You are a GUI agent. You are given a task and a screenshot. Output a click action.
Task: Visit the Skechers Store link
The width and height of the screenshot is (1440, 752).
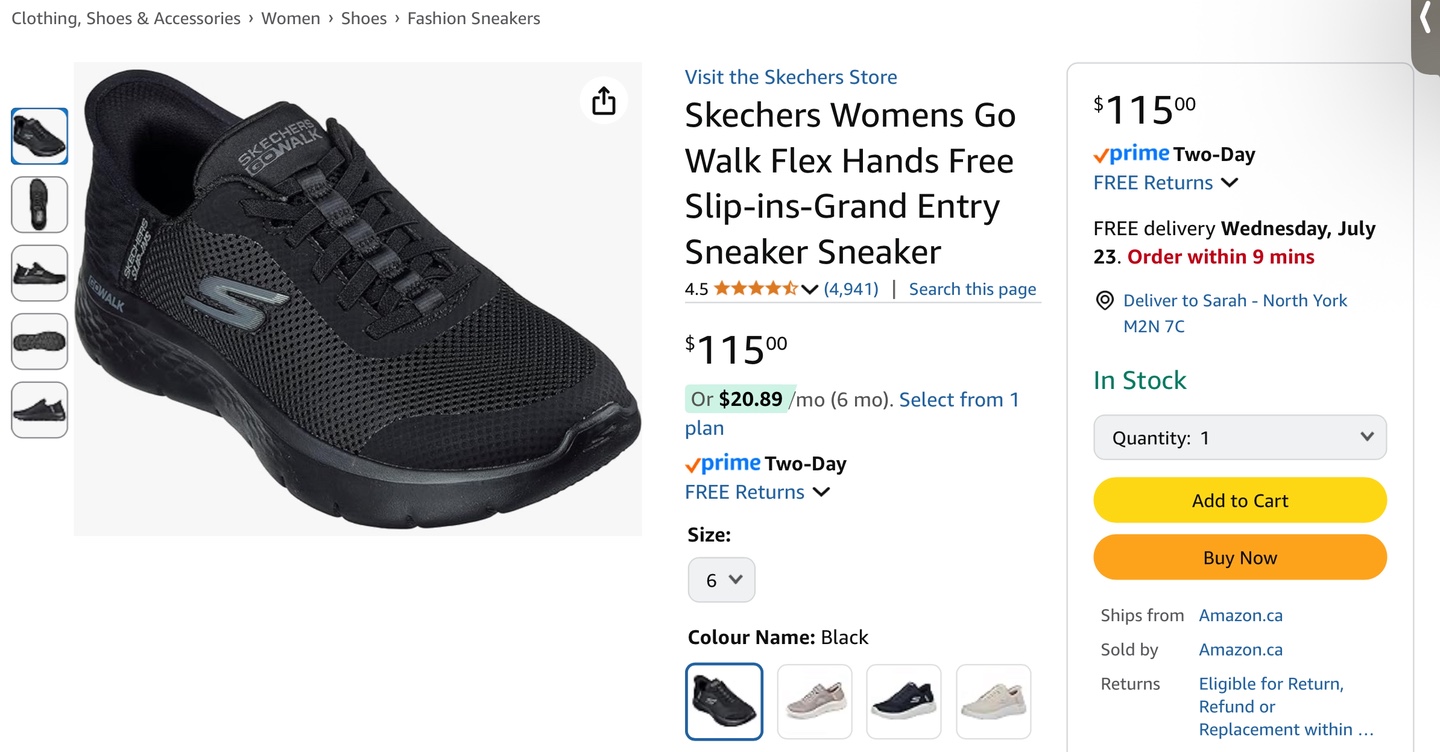790,77
